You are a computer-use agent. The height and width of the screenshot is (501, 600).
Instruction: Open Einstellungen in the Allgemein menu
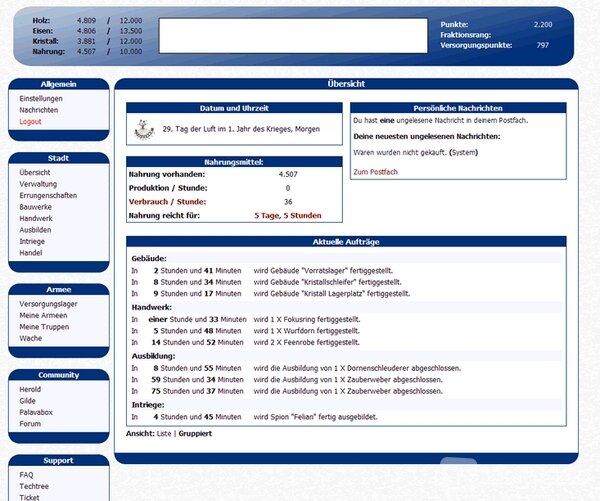pyautogui.click(x=41, y=99)
